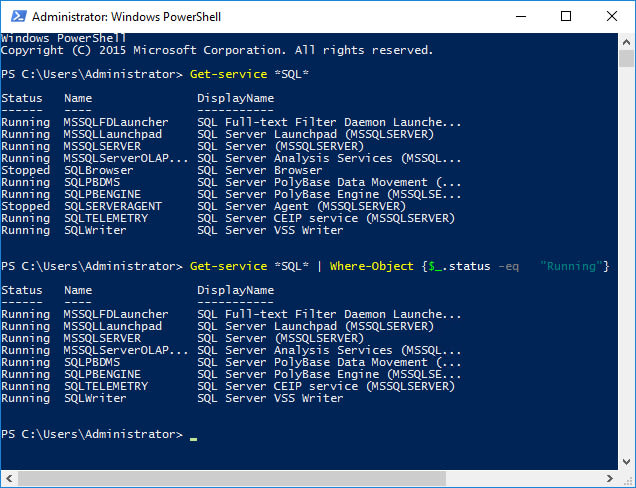Minimize the PowerShell window

521,17
